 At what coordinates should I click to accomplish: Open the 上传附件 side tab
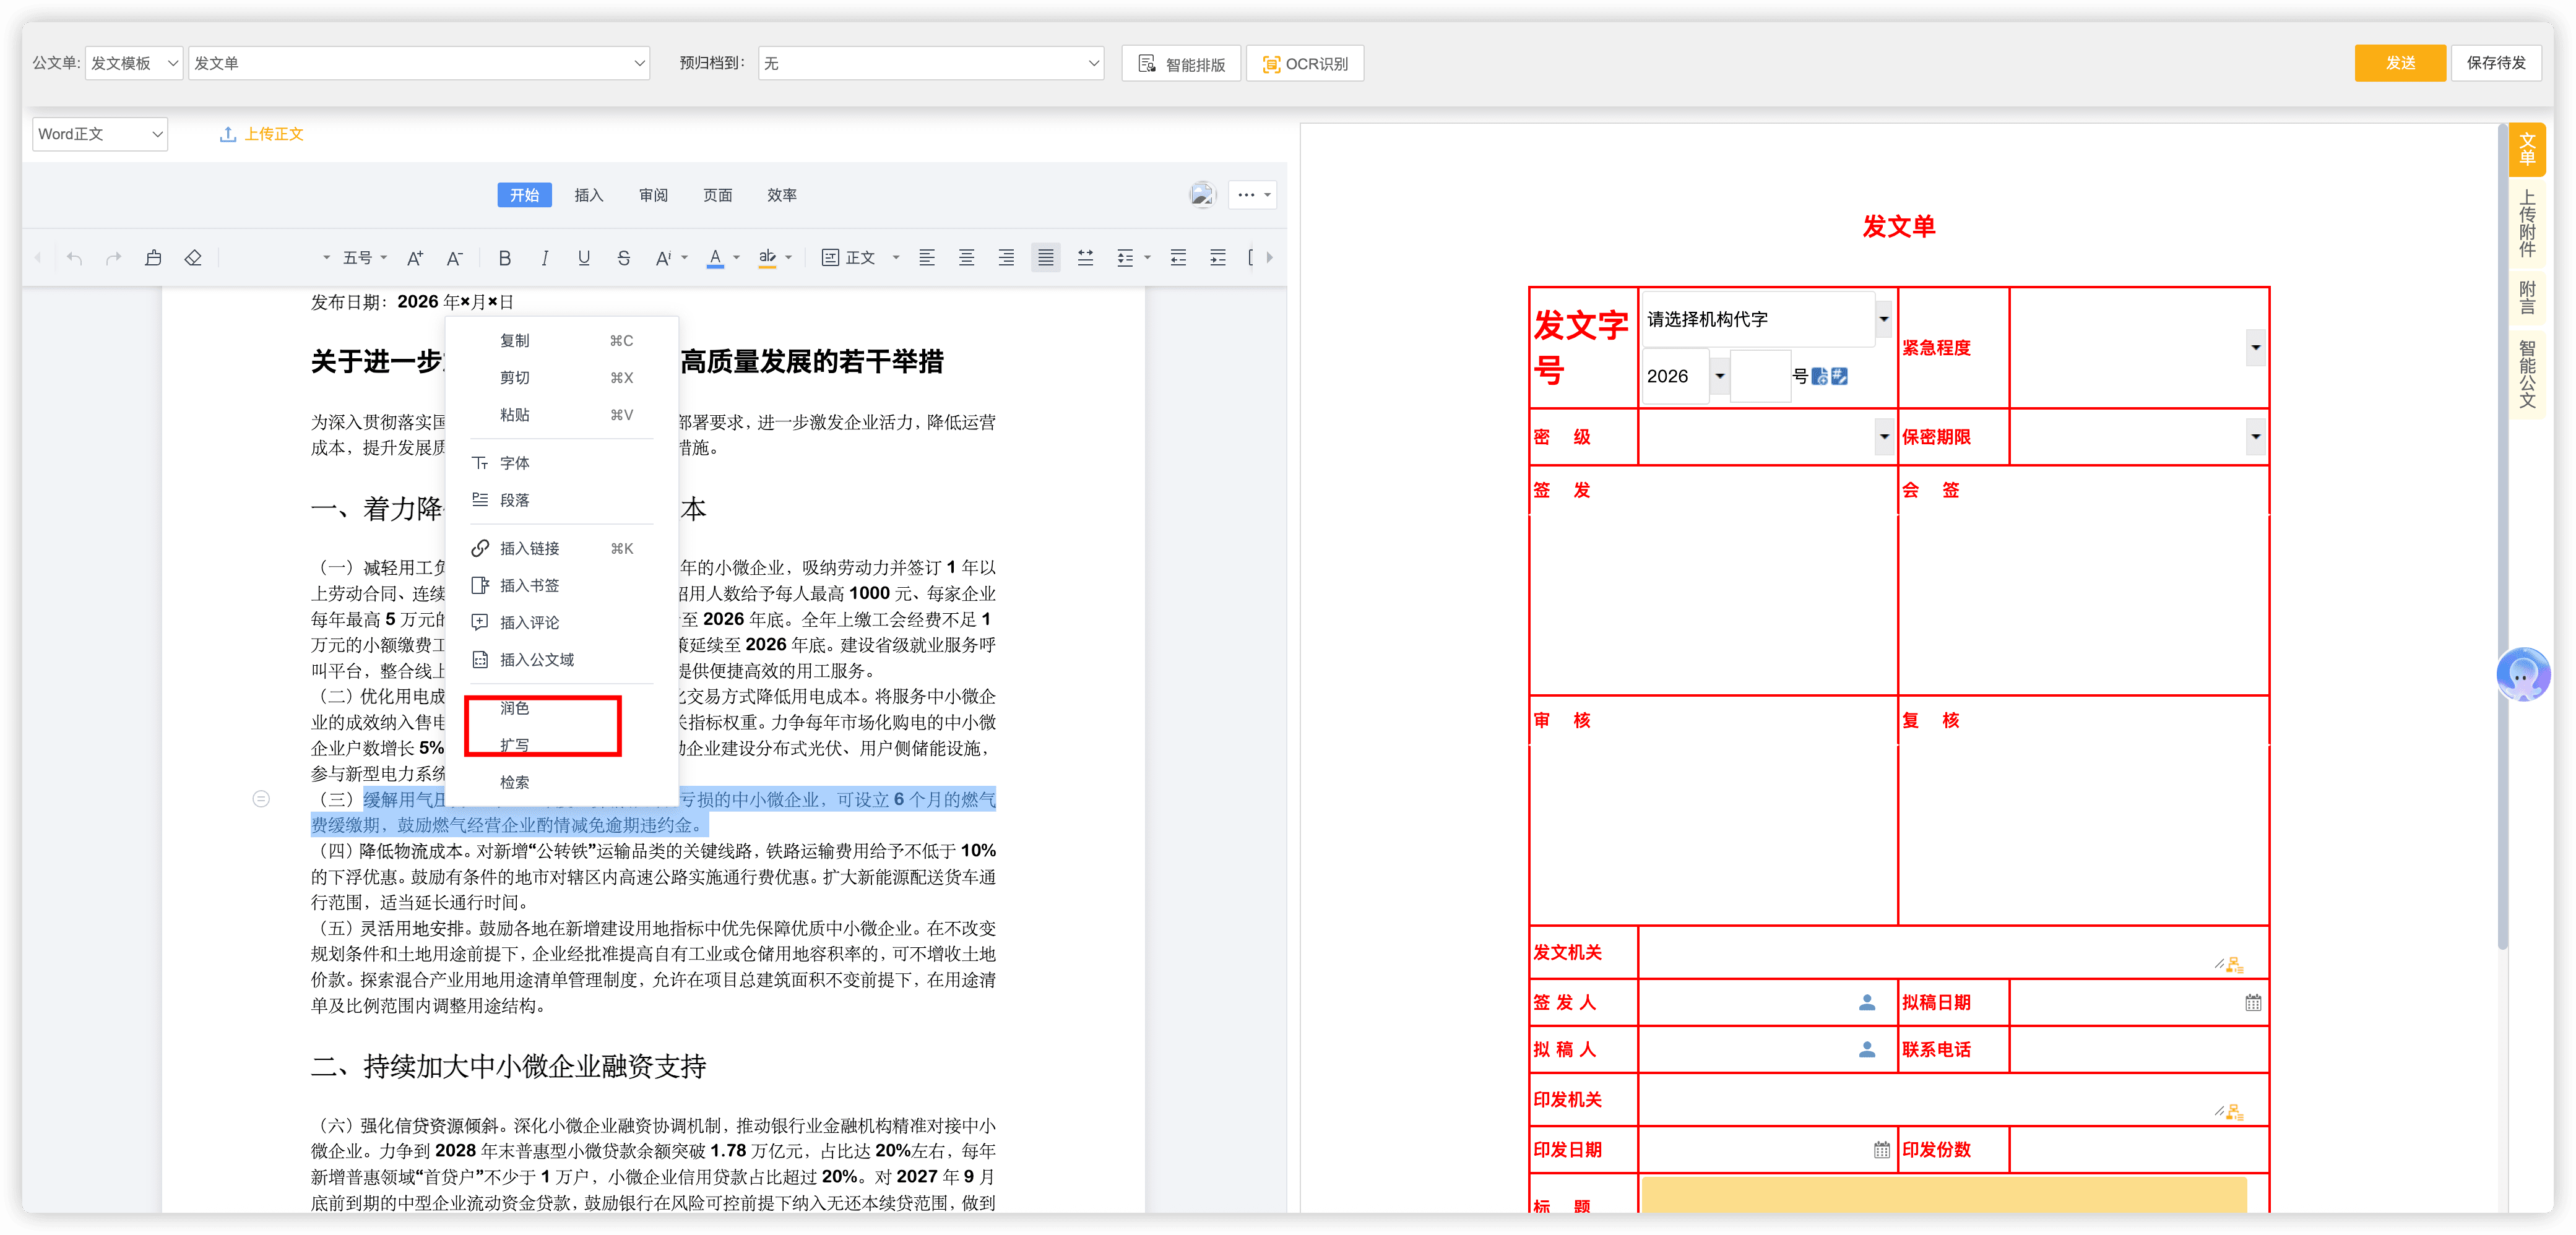pyautogui.click(x=2527, y=223)
